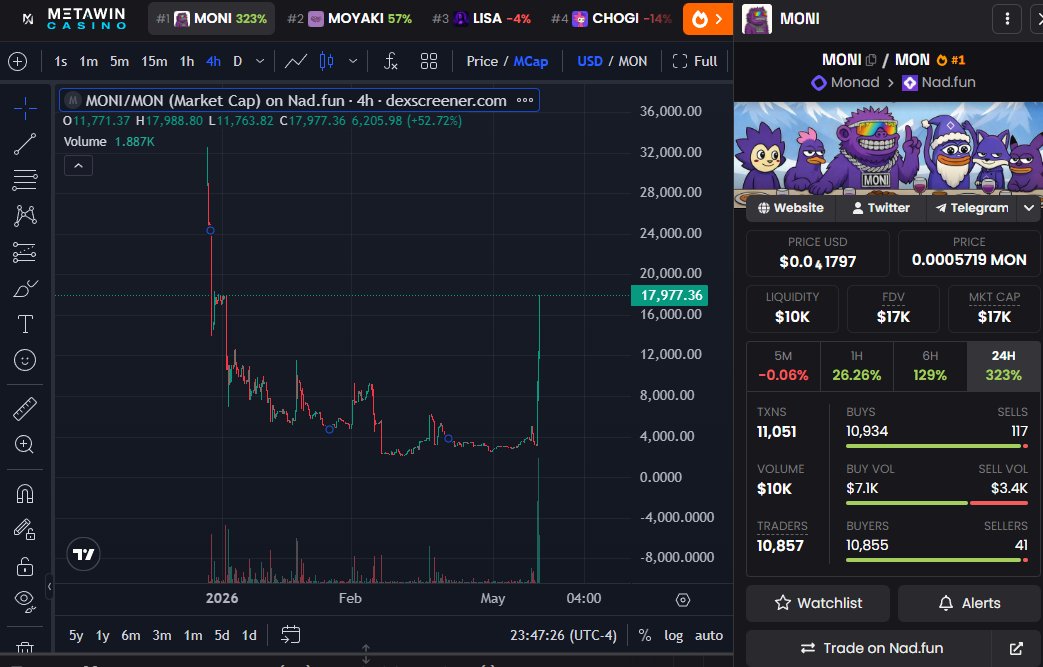
Task: Add symbol with plus circle icon
Action: pyautogui.click(x=18, y=61)
